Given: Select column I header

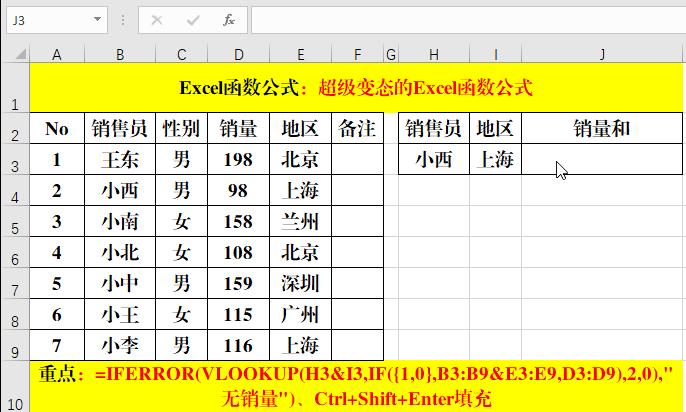Looking at the screenshot, I should (495, 55).
